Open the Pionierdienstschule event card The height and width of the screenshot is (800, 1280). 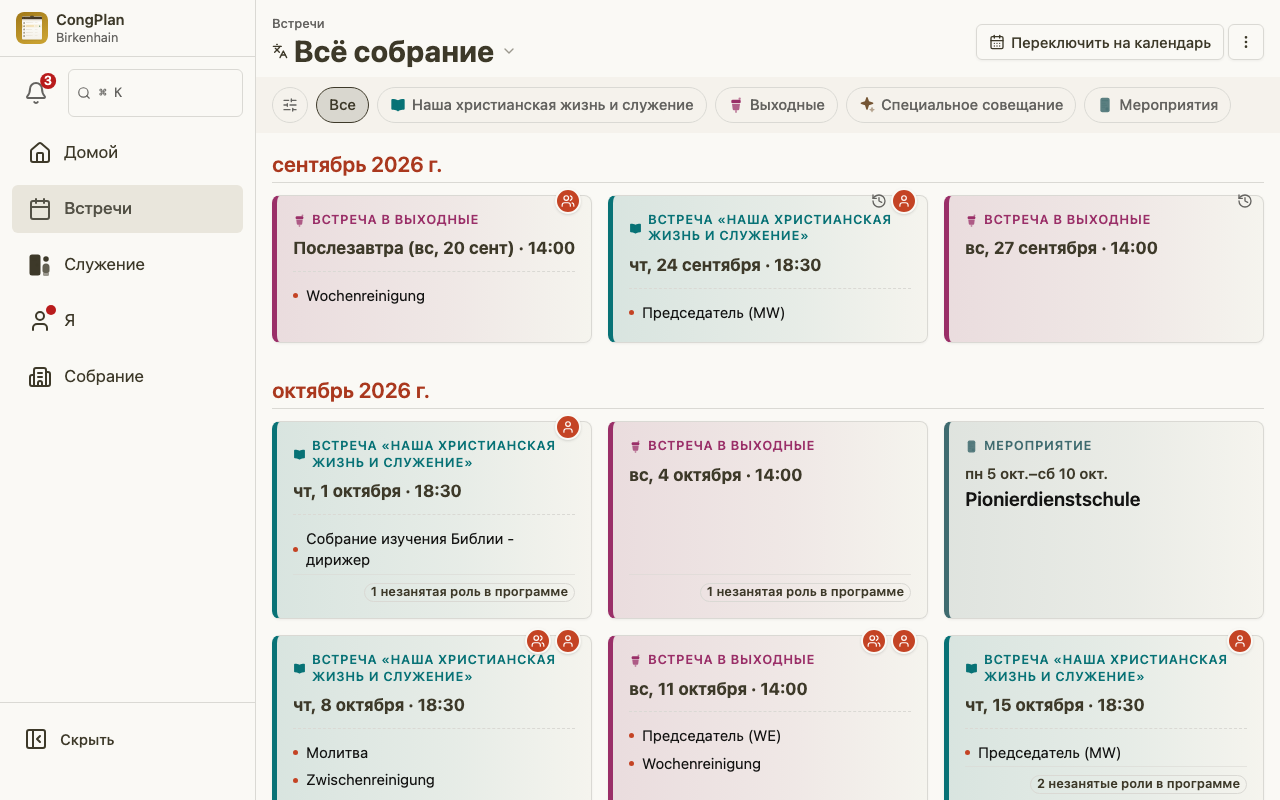tap(1104, 520)
